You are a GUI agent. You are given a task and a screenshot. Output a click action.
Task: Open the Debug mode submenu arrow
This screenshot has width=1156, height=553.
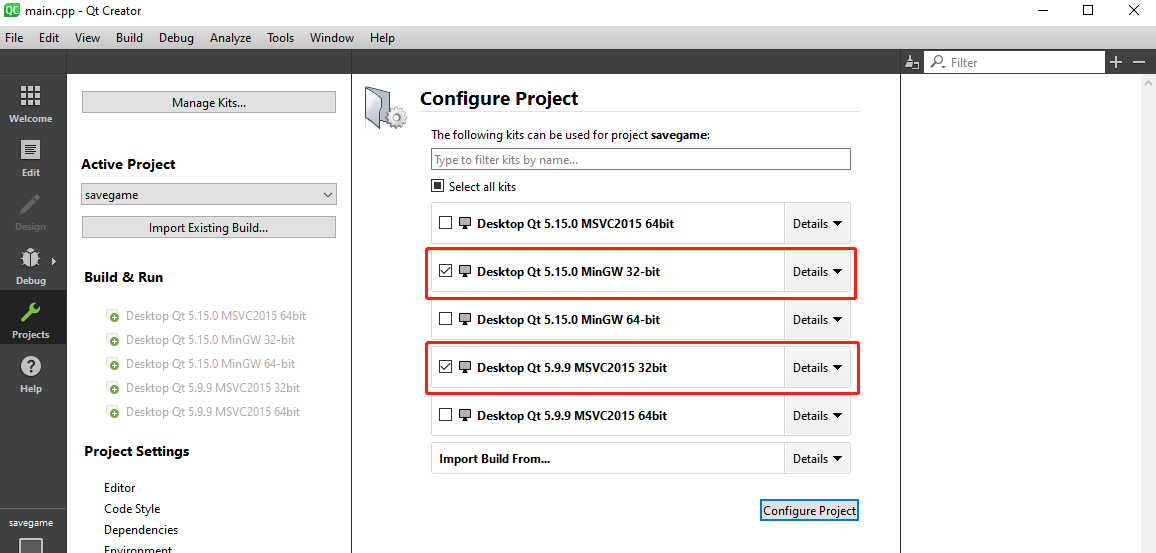click(54, 261)
